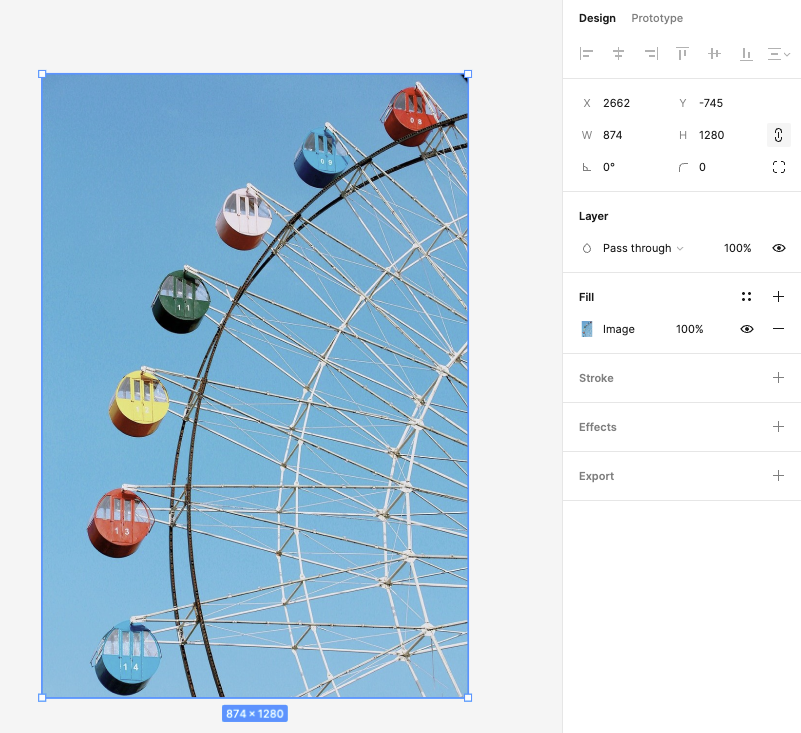Screen dimensions: 801x733
Task: Toggle layer visibility eye icon
Action: pyautogui.click(x=779, y=248)
